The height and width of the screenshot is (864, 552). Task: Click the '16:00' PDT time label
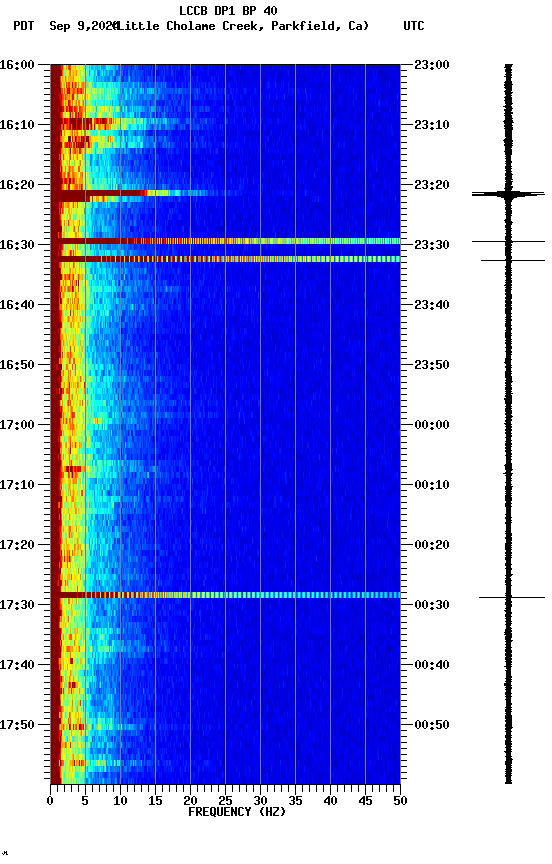[17, 65]
